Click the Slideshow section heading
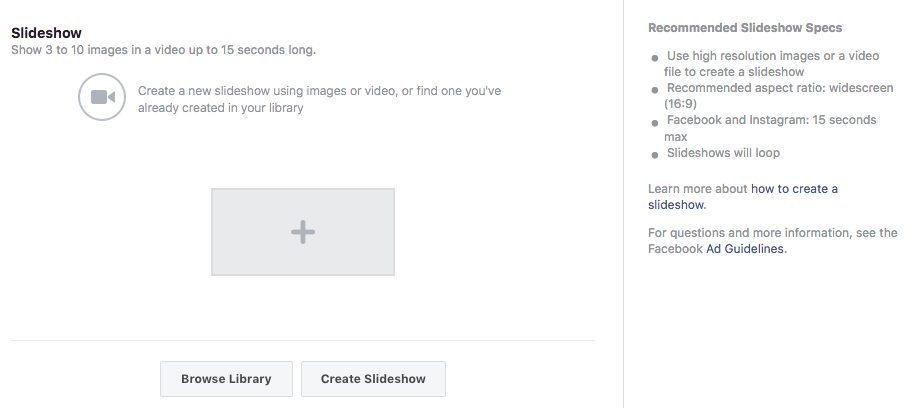The image size is (914, 408). tap(46, 33)
